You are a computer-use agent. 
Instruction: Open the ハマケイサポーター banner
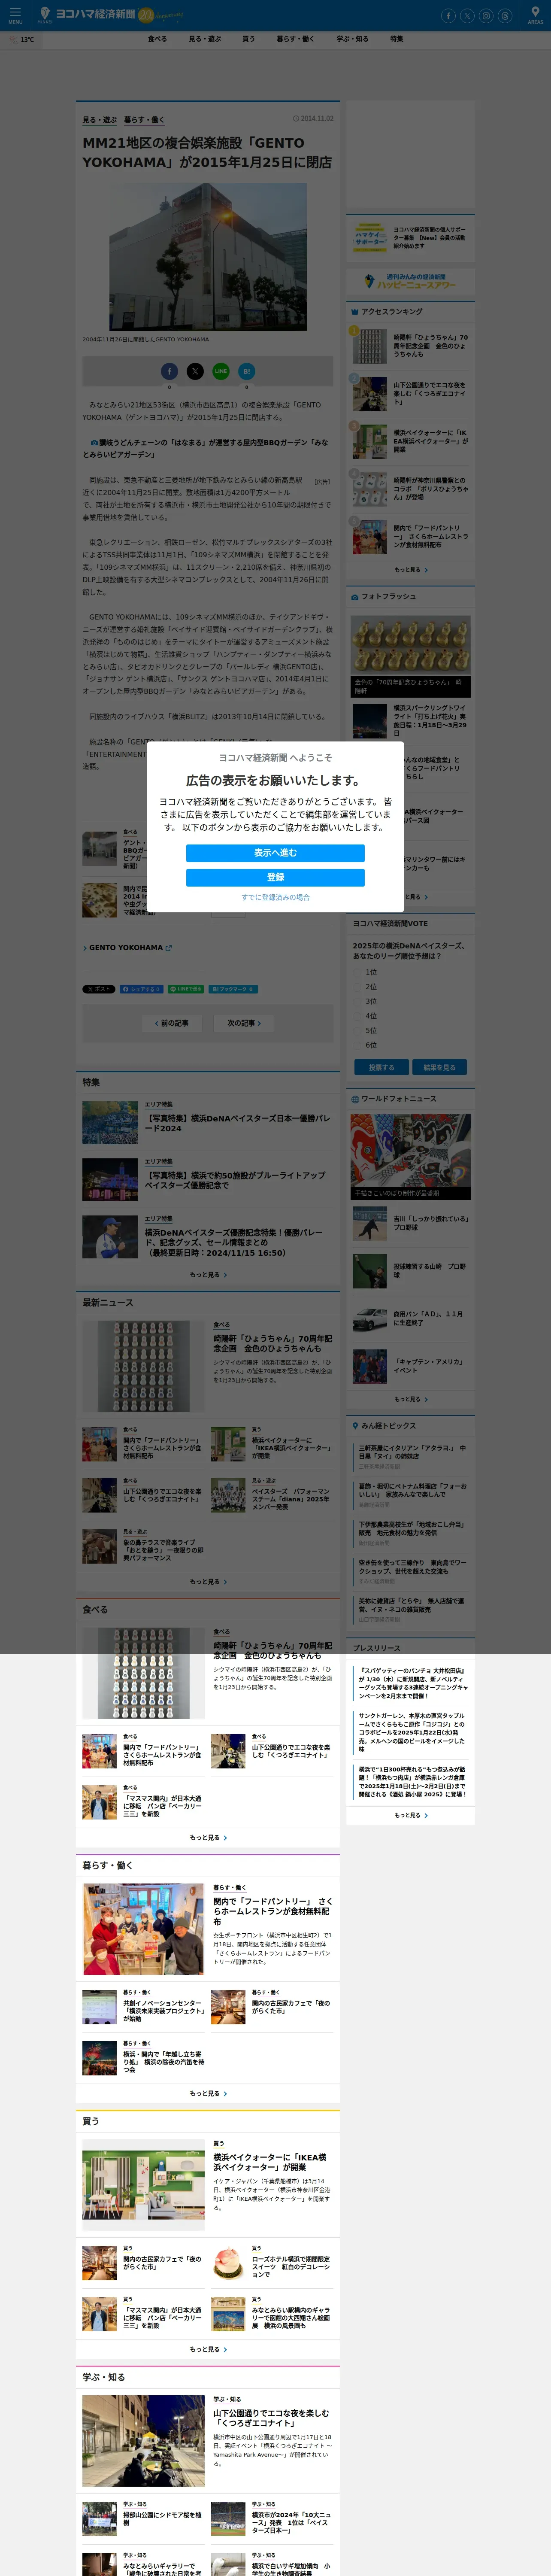(410, 237)
